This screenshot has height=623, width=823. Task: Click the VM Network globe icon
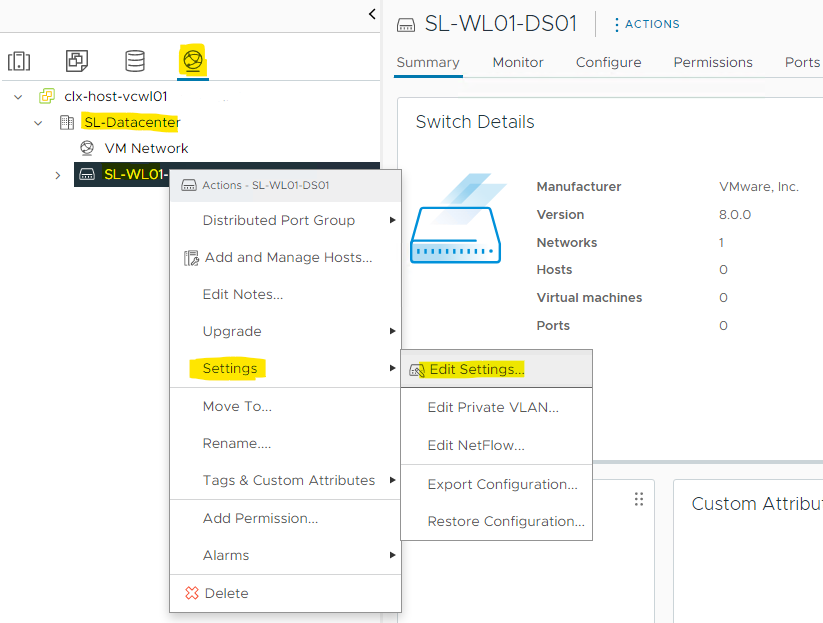[x=87, y=148]
